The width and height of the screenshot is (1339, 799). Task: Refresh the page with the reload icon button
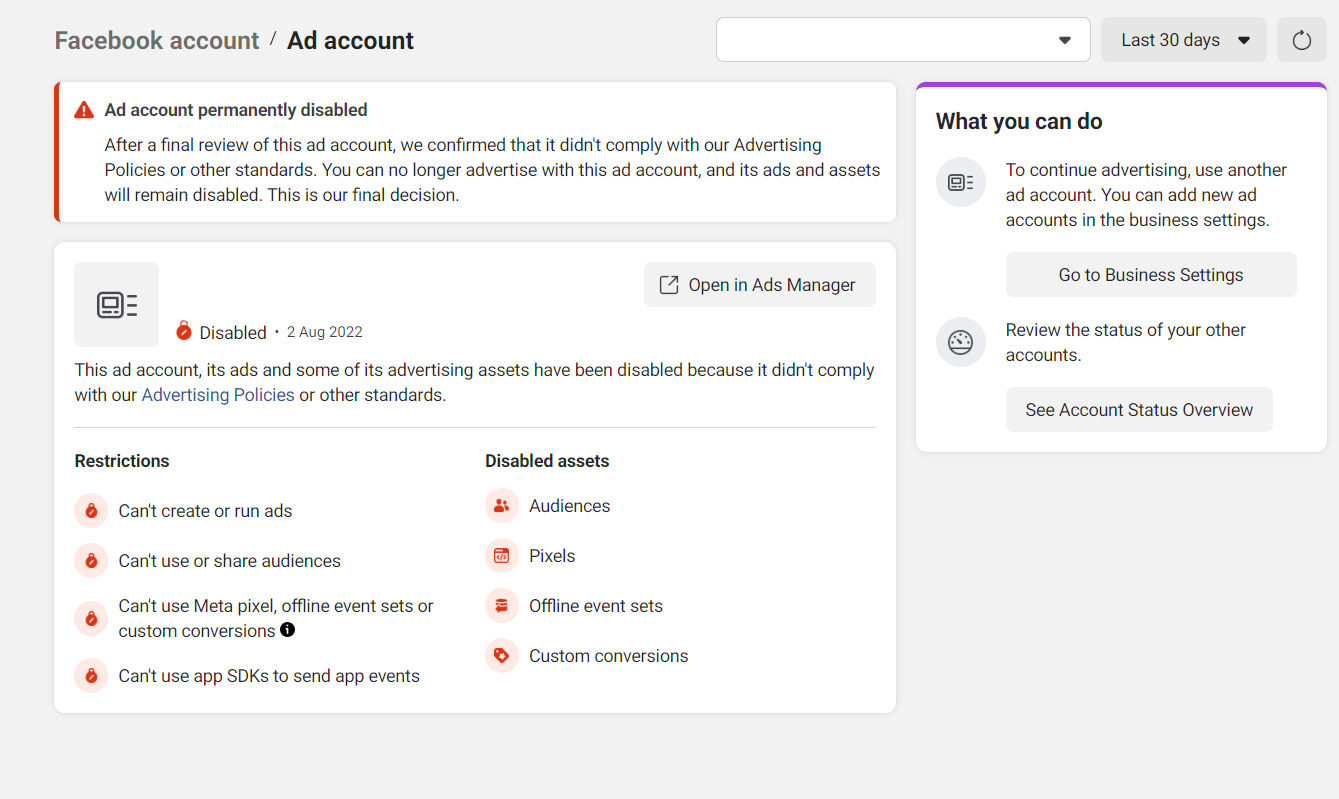coord(1302,40)
